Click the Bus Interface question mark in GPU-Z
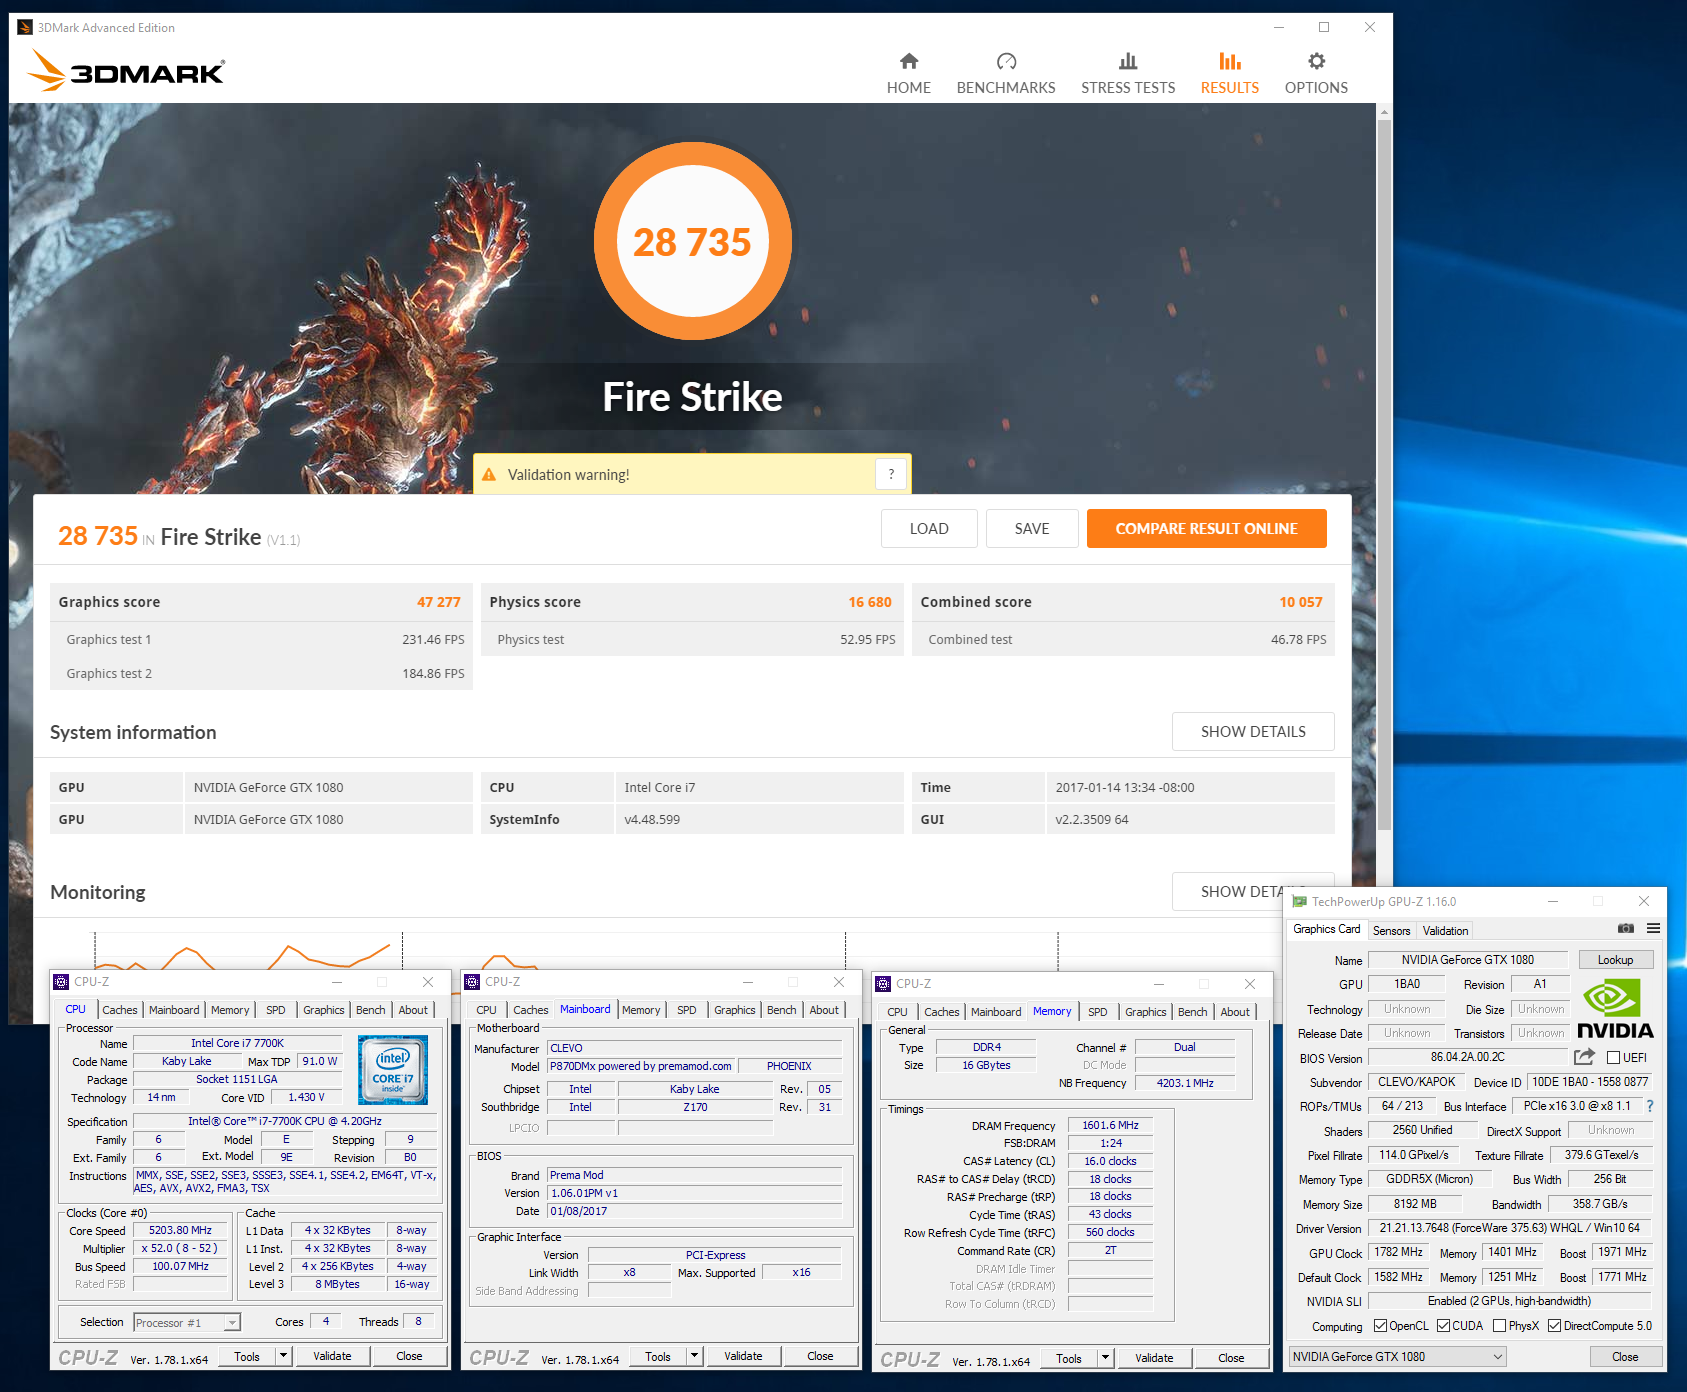The height and width of the screenshot is (1392, 1687). click(1650, 1106)
